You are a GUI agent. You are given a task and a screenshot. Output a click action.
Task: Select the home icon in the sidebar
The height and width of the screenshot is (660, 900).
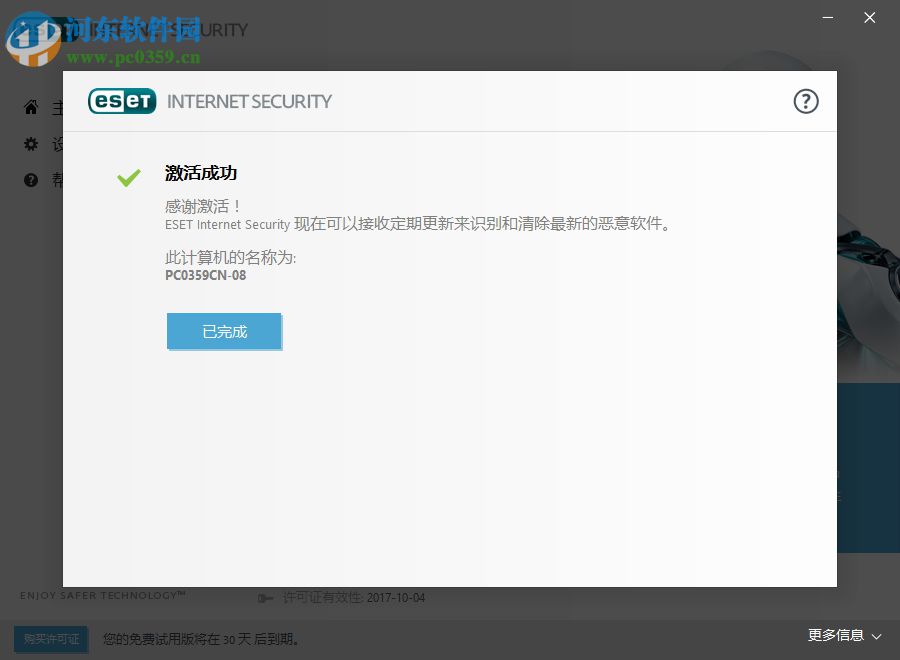(x=31, y=108)
